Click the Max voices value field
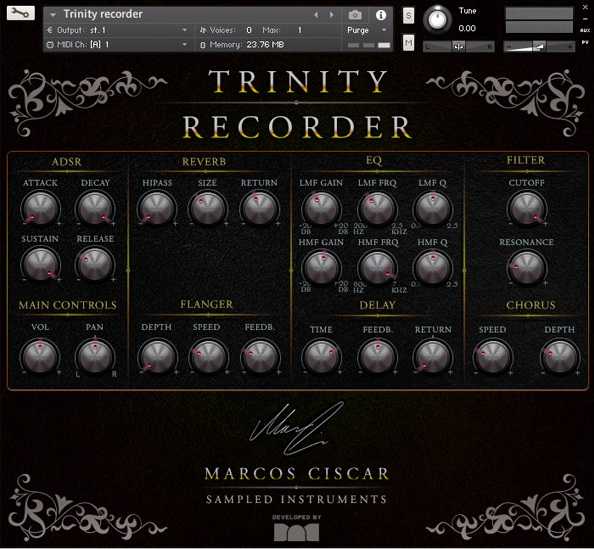The height and width of the screenshot is (549, 594). point(299,30)
